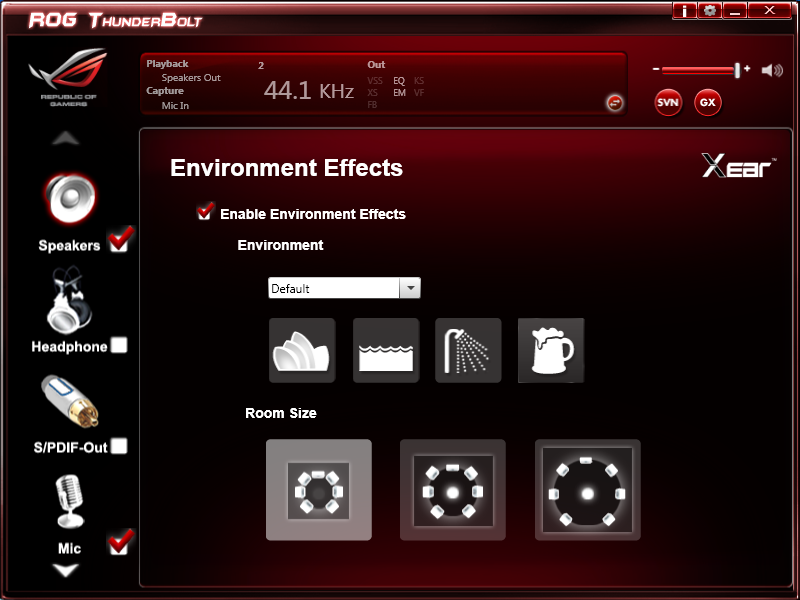
Task: Click the Headphone label in sidebar
Action: [x=69, y=347]
